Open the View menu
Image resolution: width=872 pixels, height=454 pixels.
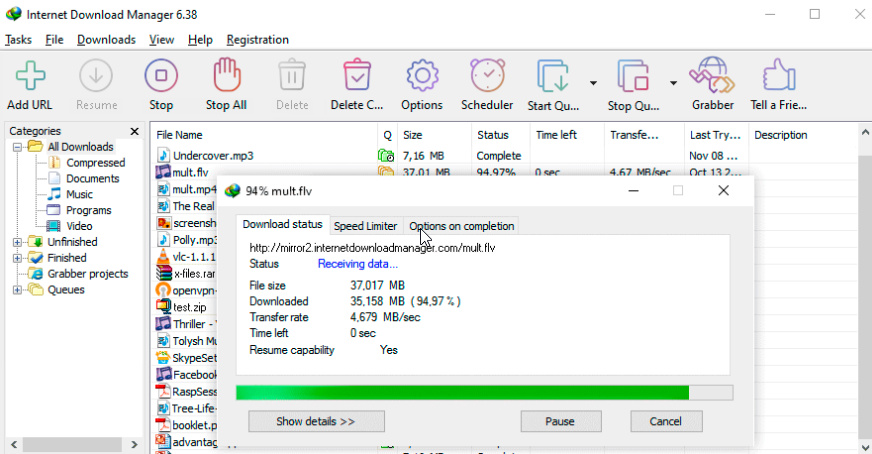pyautogui.click(x=161, y=40)
